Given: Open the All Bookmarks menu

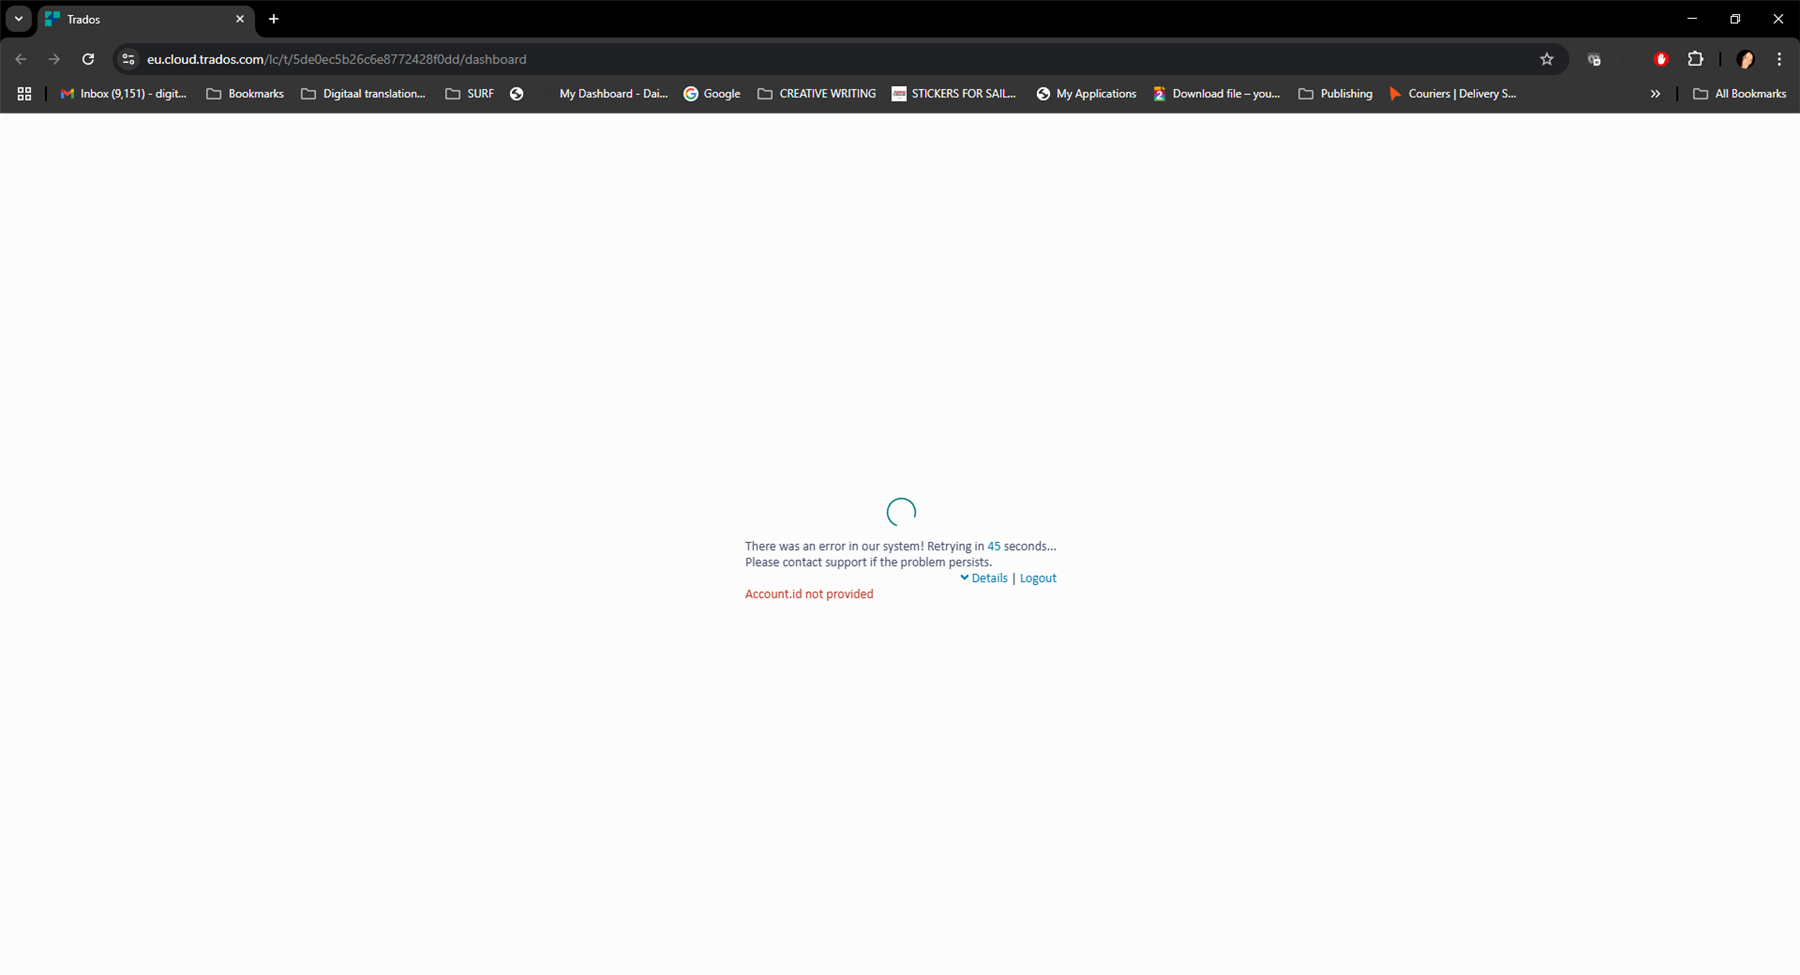Looking at the screenshot, I should (1740, 93).
